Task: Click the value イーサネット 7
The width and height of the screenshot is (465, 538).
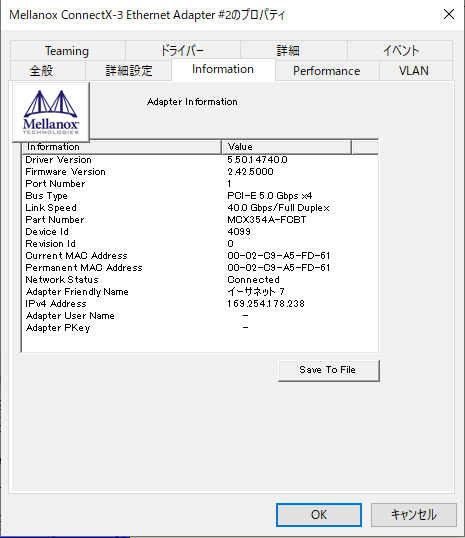Action: pos(256,292)
